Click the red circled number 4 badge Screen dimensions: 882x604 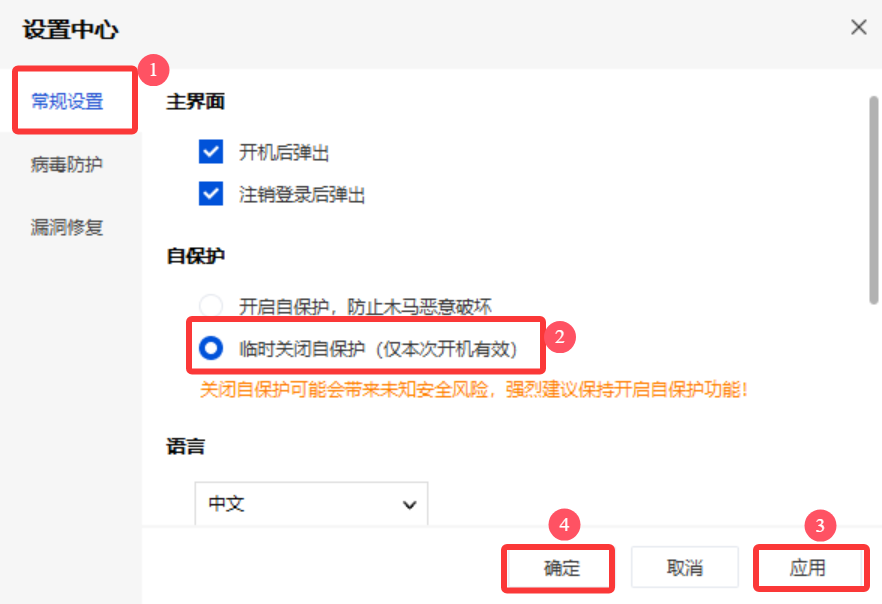564,525
